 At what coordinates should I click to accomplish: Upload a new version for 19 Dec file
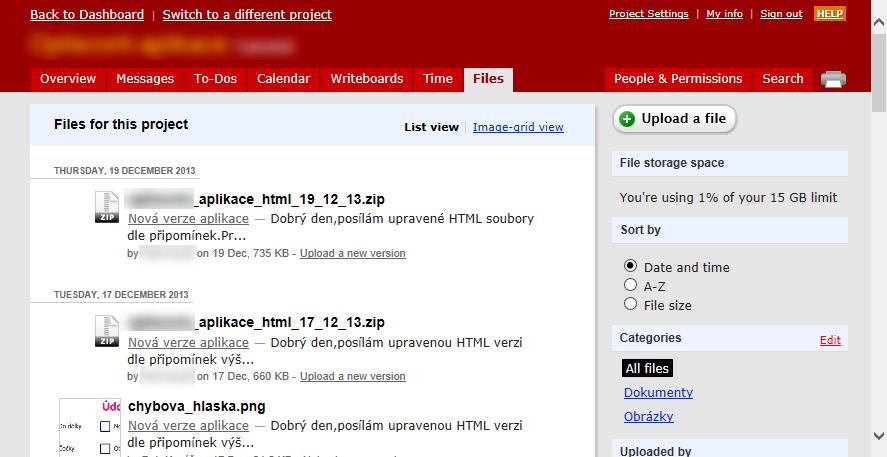352,253
